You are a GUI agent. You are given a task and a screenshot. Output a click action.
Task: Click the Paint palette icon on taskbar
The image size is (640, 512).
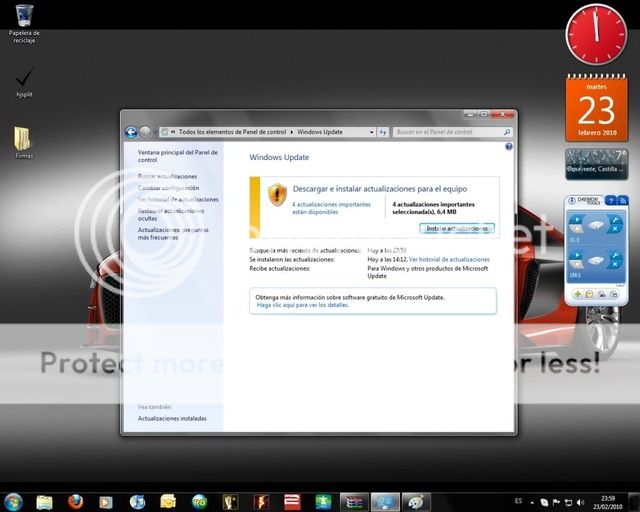(x=416, y=502)
